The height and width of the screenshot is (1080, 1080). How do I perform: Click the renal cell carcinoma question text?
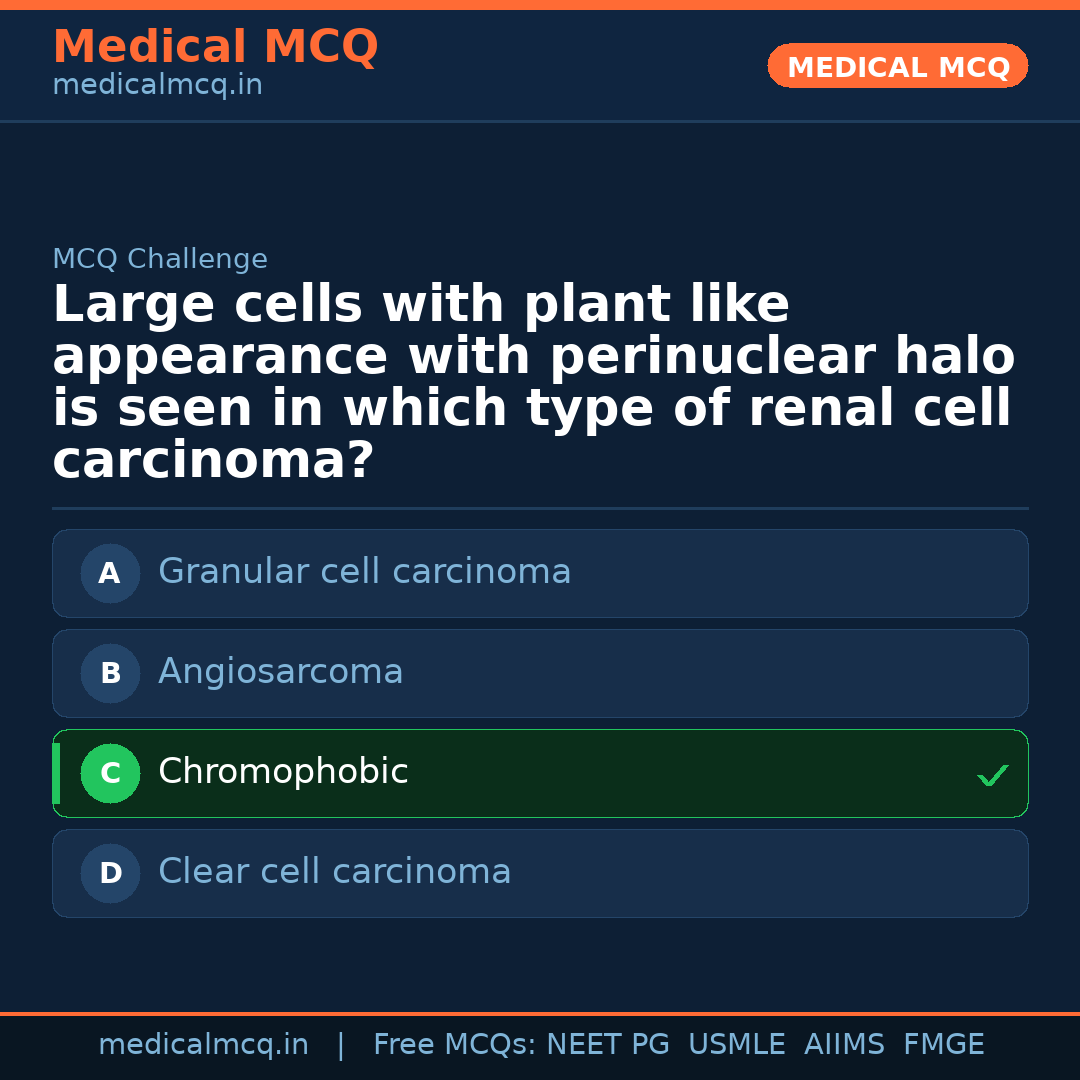532,382
